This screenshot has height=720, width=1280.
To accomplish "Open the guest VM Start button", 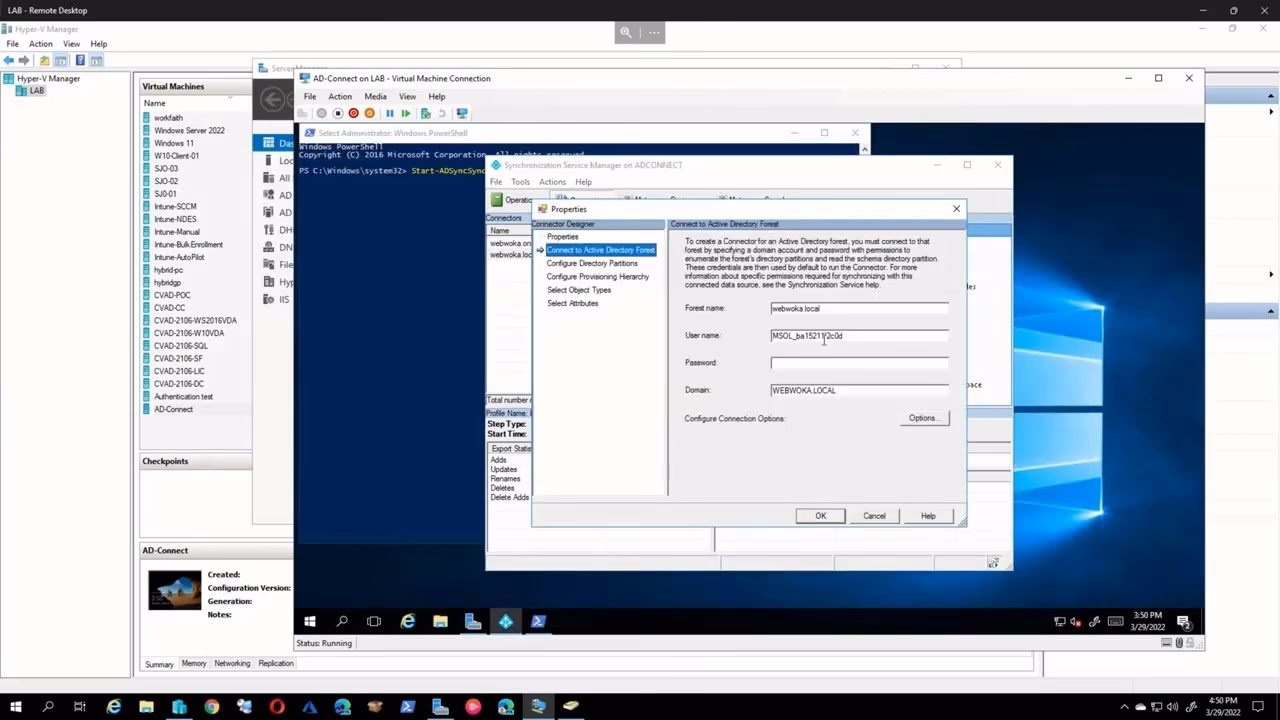I will (x=310, y=621).
